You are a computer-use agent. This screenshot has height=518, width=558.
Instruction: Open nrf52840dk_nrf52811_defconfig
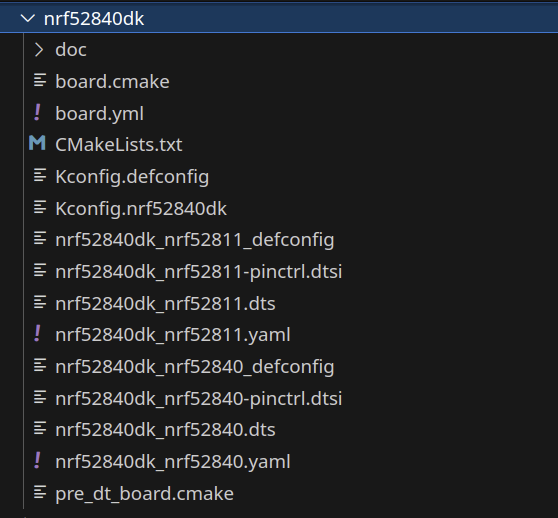pyautogui.click(x=195, y=240)
